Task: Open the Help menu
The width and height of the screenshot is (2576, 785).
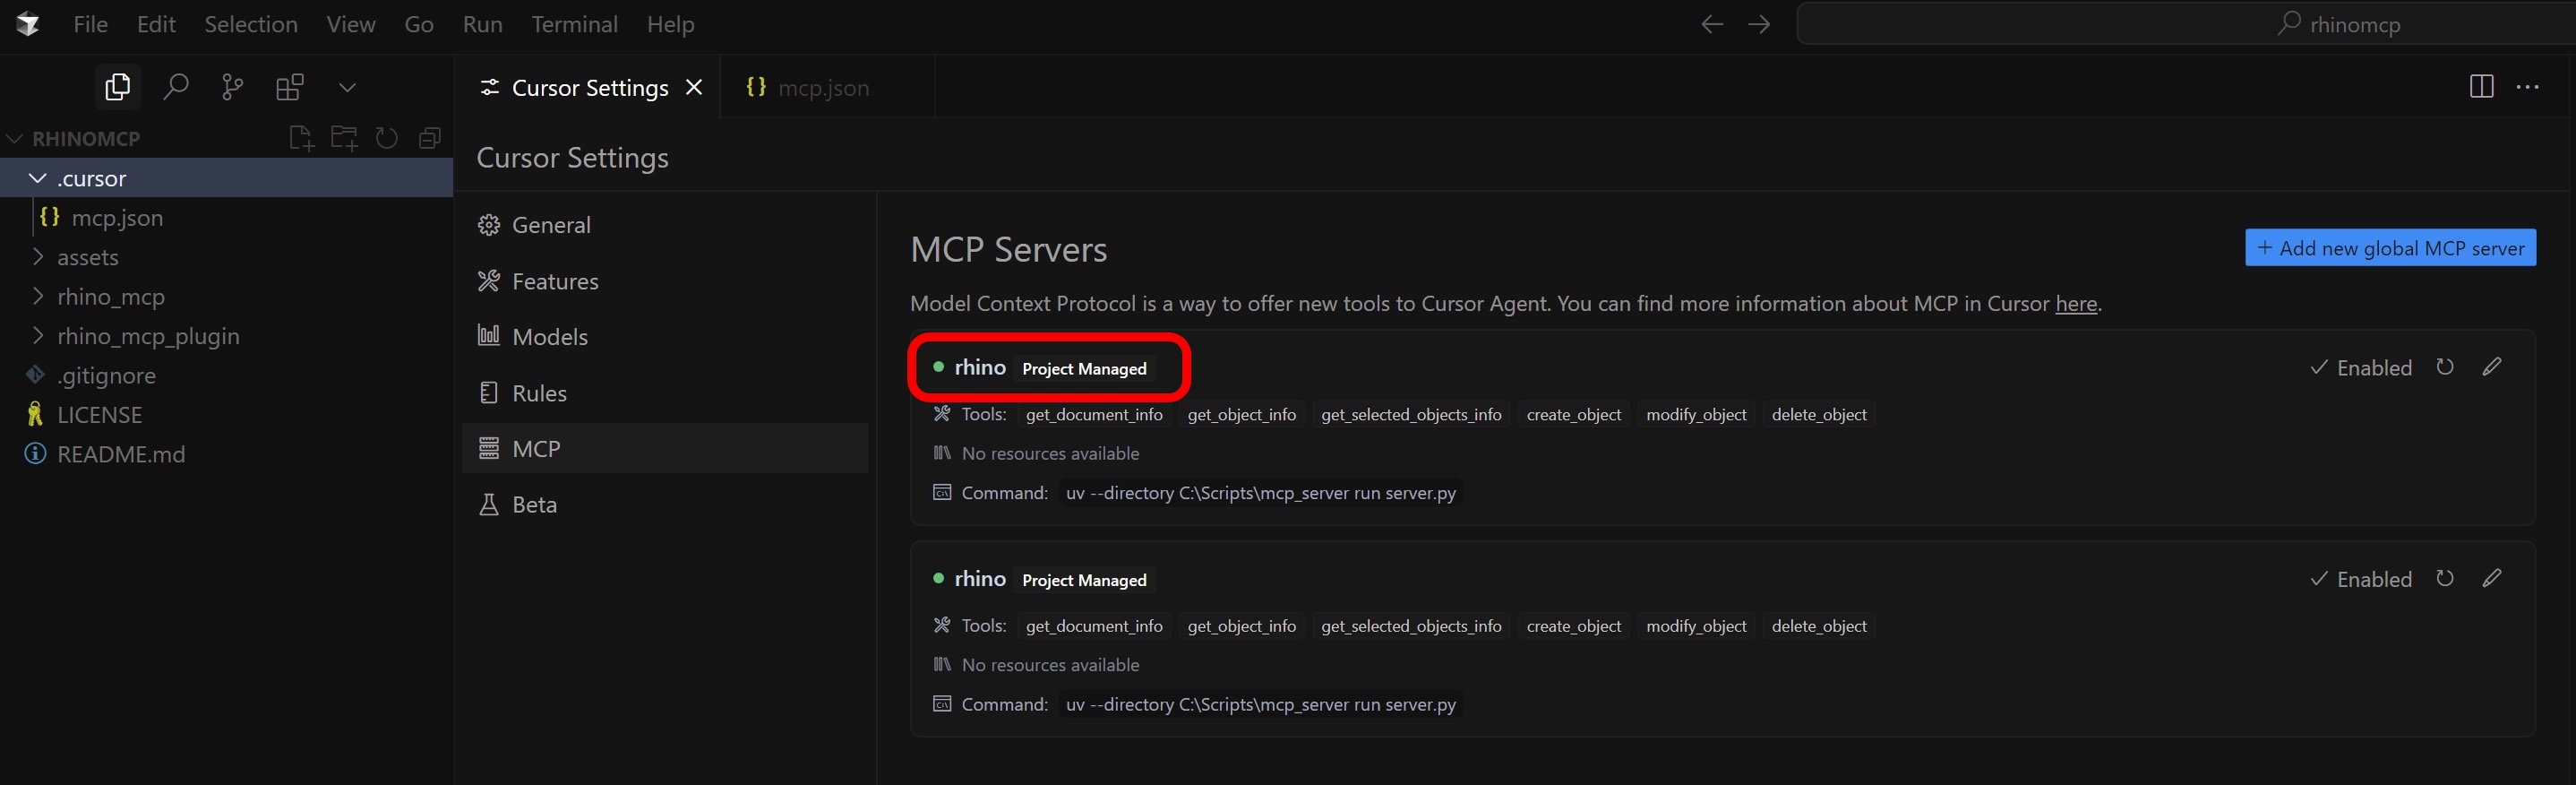Action: [x=670, y=24]
